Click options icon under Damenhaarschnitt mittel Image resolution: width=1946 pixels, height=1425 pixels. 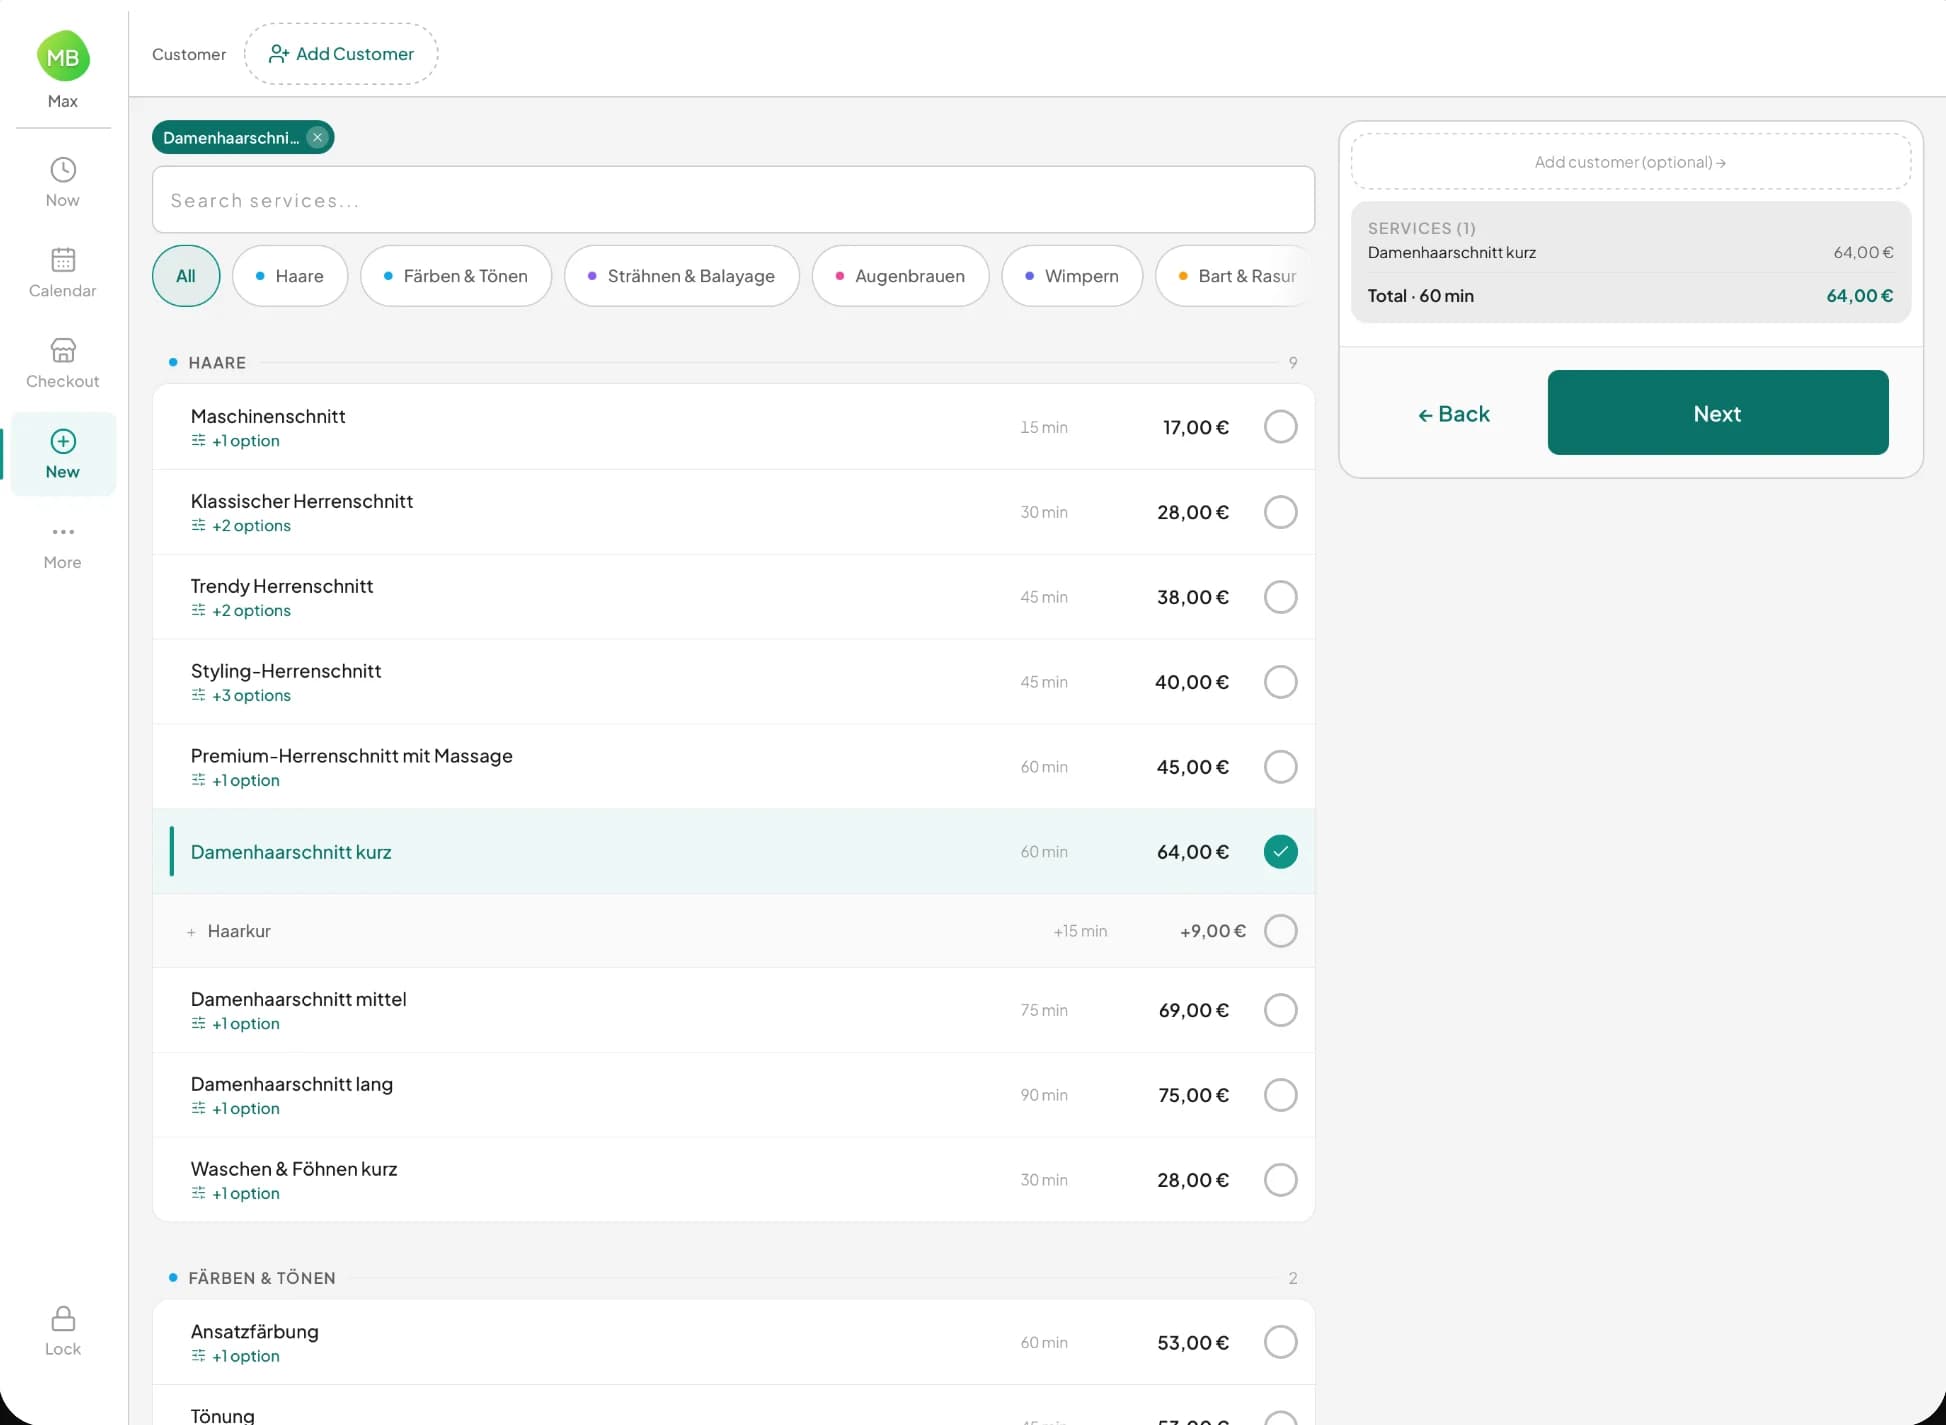[x=198, y=1024]
